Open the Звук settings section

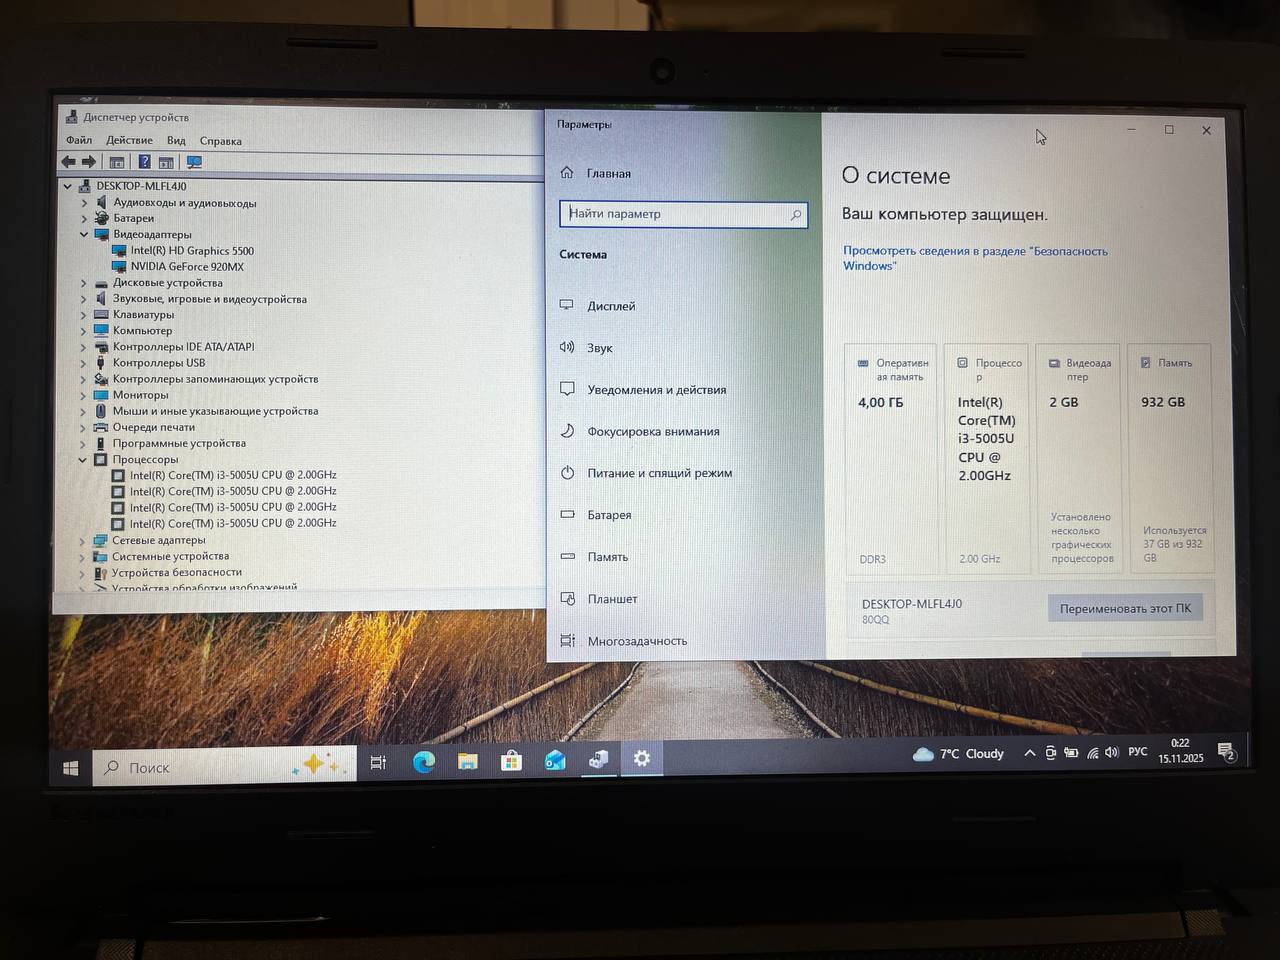tap(600, 348)
